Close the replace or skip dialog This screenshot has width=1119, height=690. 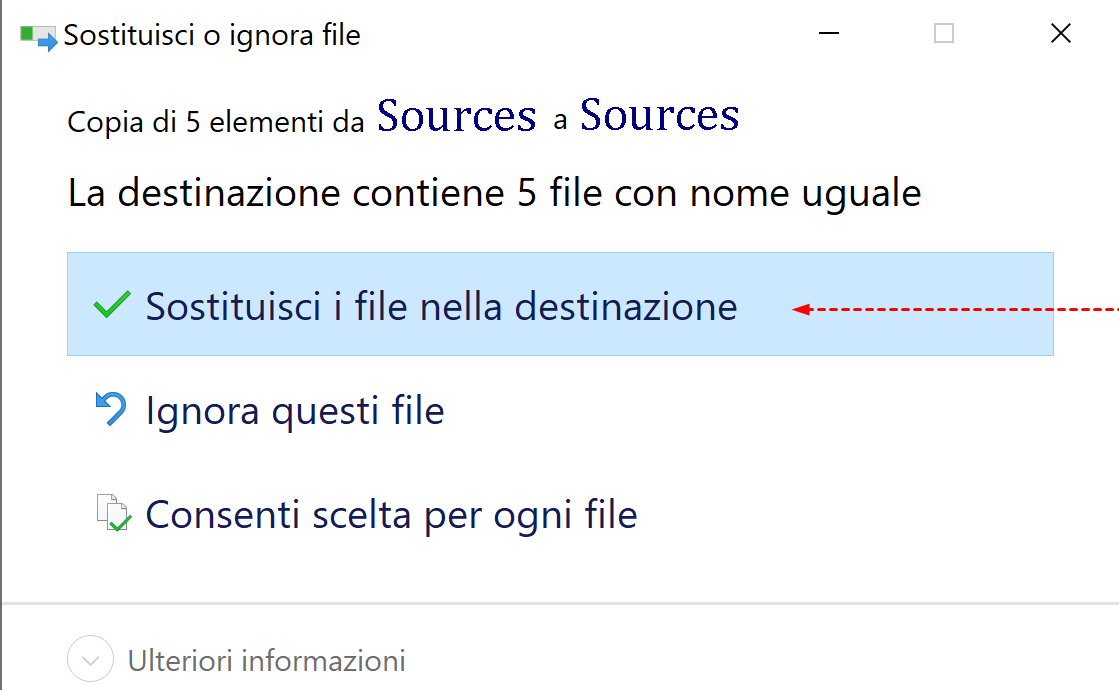coord(1061,34)
